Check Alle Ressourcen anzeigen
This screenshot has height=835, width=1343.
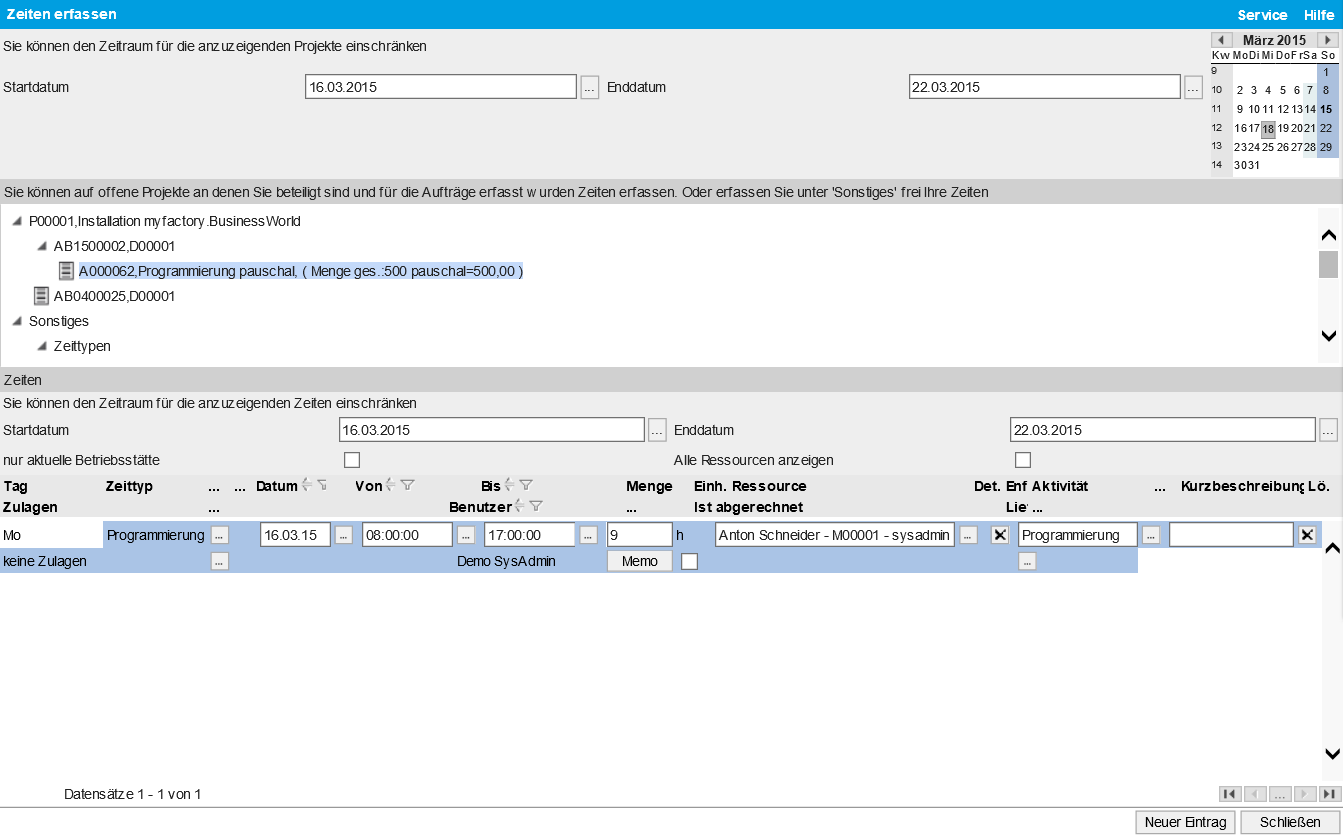pos(1023,460)
